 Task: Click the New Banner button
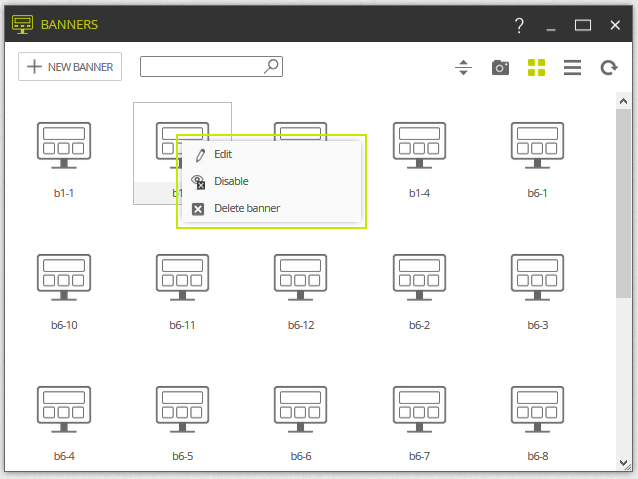[70, 66]
